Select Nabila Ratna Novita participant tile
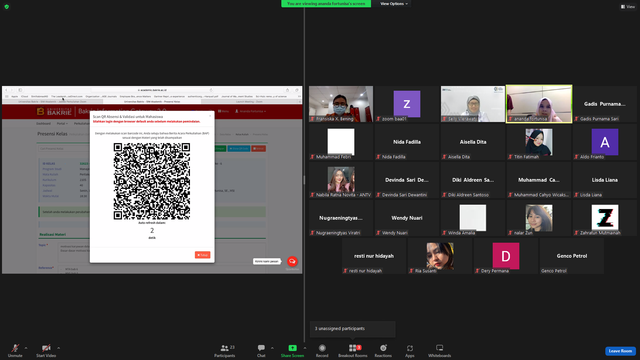640x360 pixels. point(341,180)
